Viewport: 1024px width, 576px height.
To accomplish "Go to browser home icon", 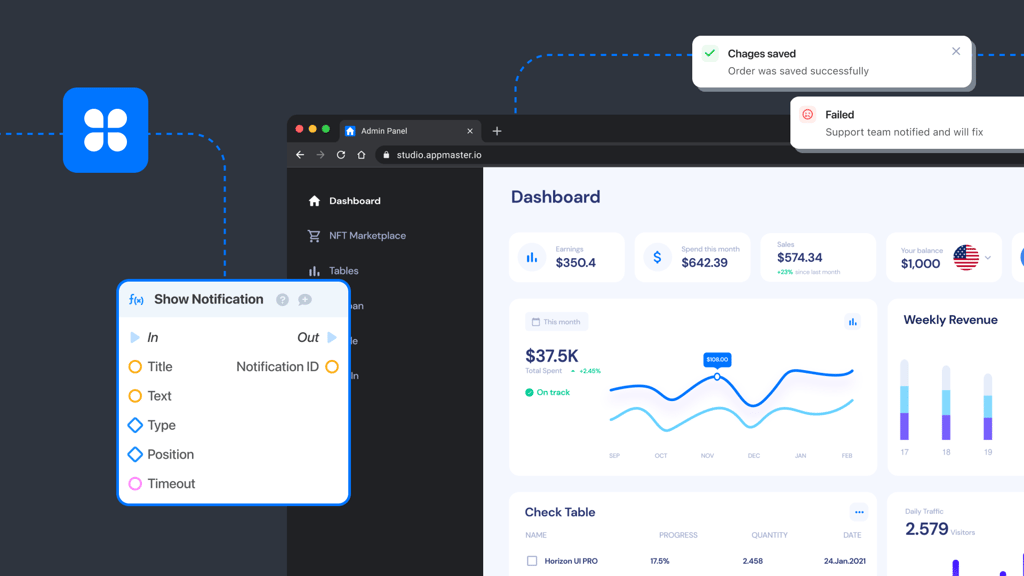I will point(361,155).
